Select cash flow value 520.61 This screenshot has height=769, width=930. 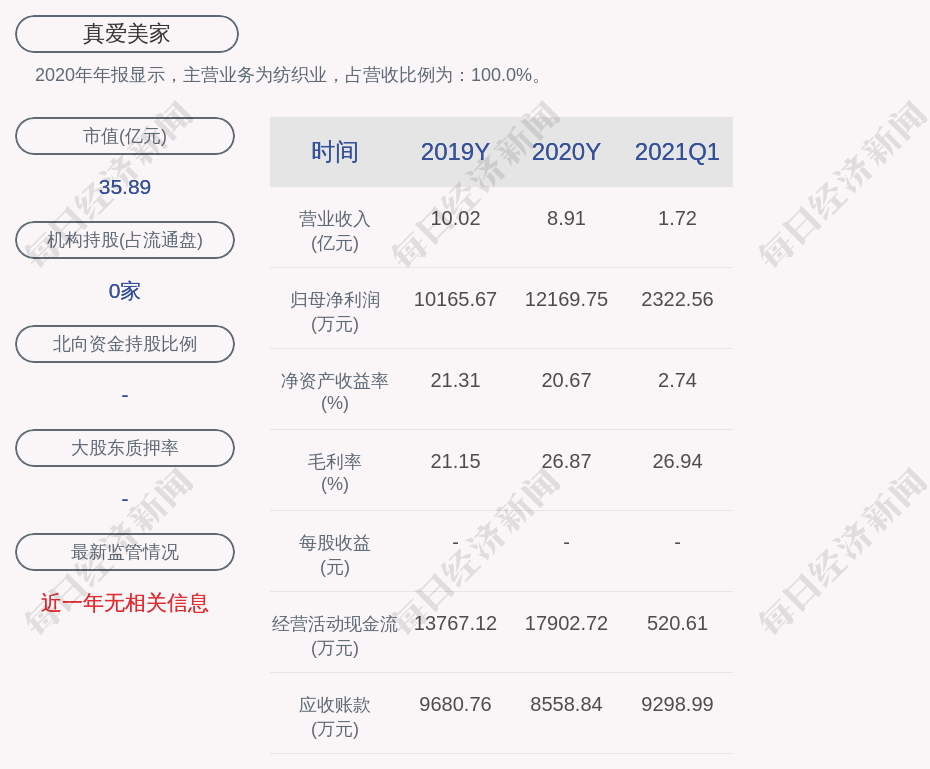point(677,623)
